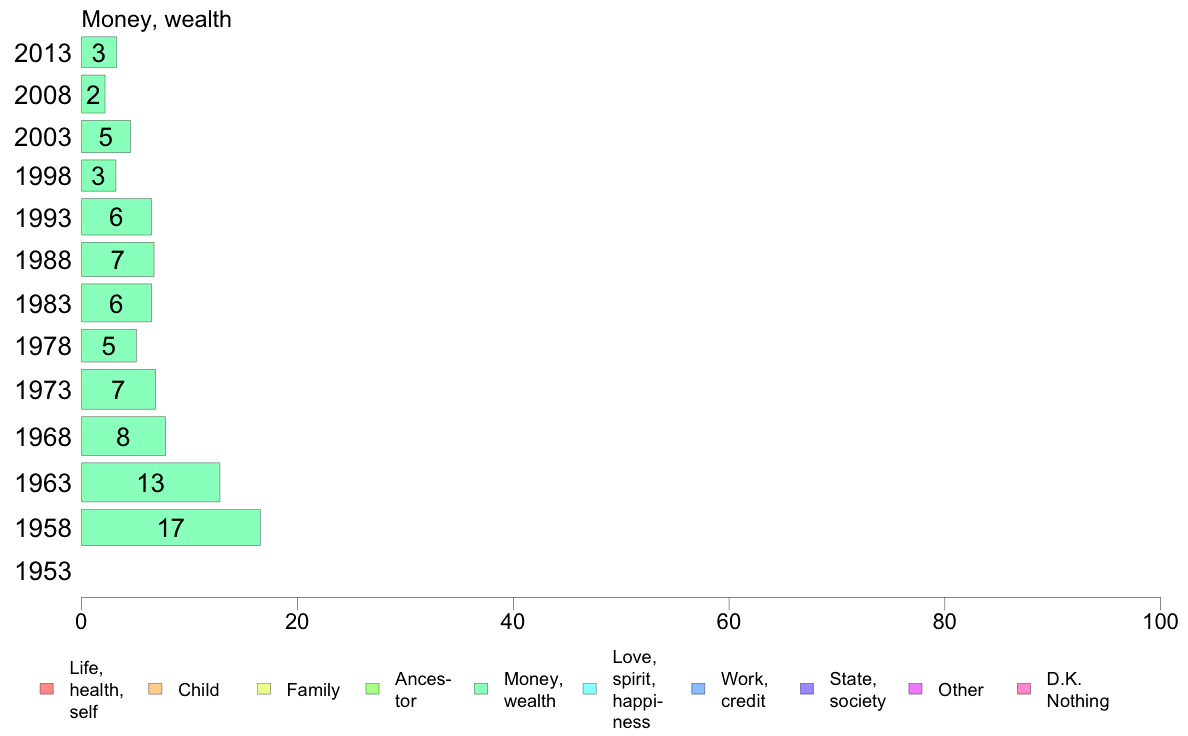Select the Ancestor legend color swatch

click(372, 689)
